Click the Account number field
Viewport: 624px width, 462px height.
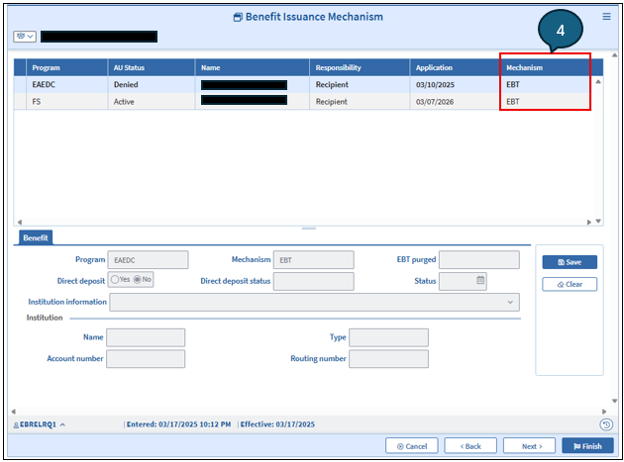pyautogui.click(x=146, y=359)
